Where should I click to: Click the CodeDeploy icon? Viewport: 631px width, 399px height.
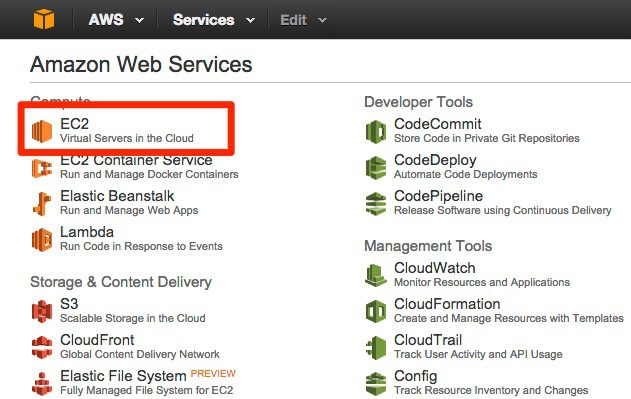point(376,167)
